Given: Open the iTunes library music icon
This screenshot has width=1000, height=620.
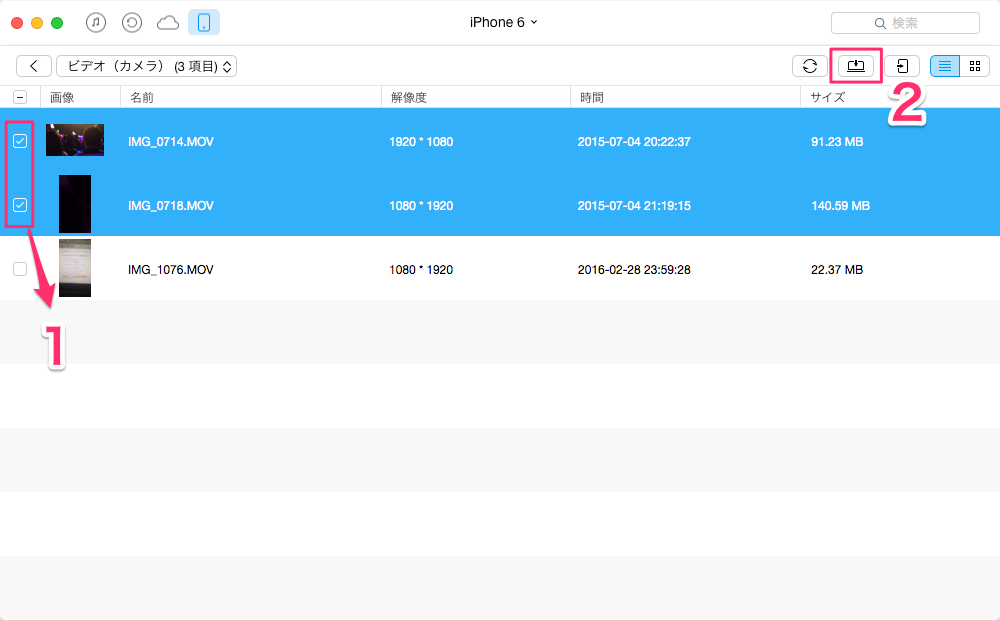Looking at the screenshot, I should point(96,23).
